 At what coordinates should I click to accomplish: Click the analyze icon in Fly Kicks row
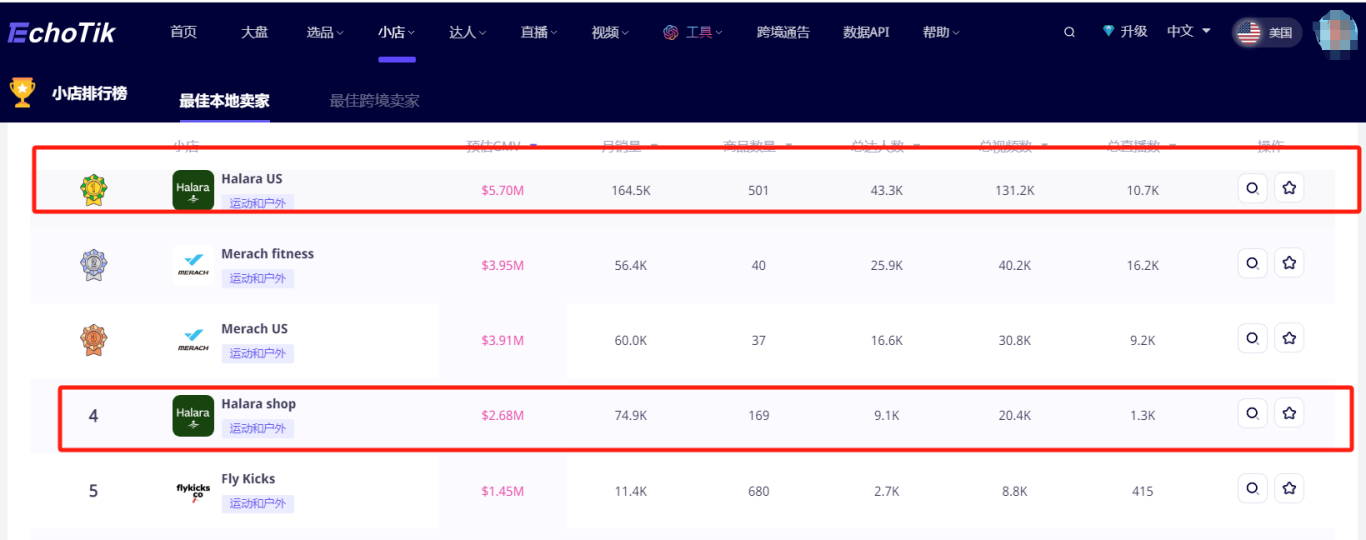pos(1252,488)
